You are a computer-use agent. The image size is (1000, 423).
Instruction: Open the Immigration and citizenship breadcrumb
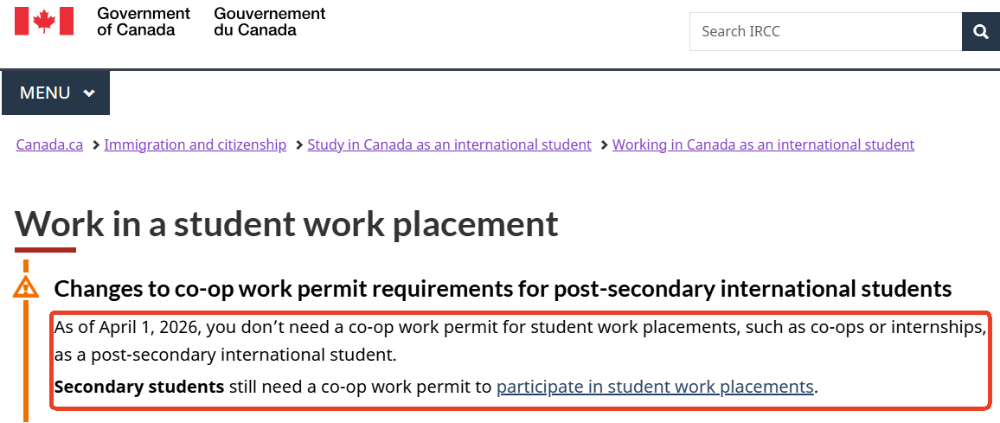(195, 145)
